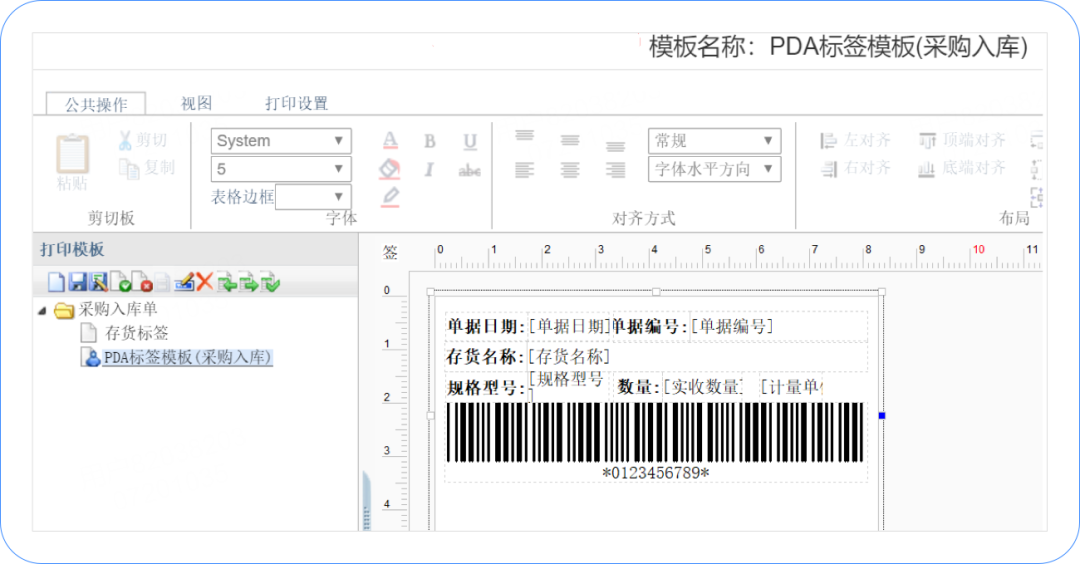This screenshot has height=564, width=1080.
Task: Open the fill color bucket picker
Action: (x=390, y=169)
